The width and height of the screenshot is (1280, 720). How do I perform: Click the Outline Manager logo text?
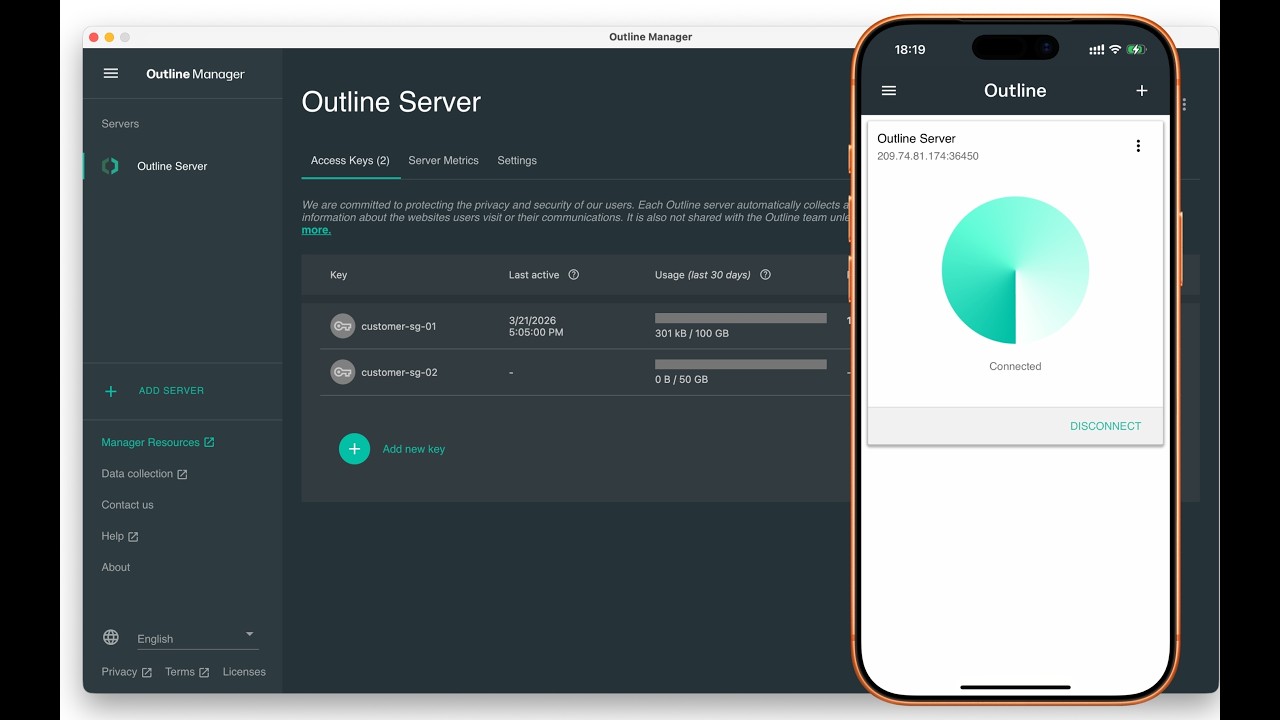(195, 74)
